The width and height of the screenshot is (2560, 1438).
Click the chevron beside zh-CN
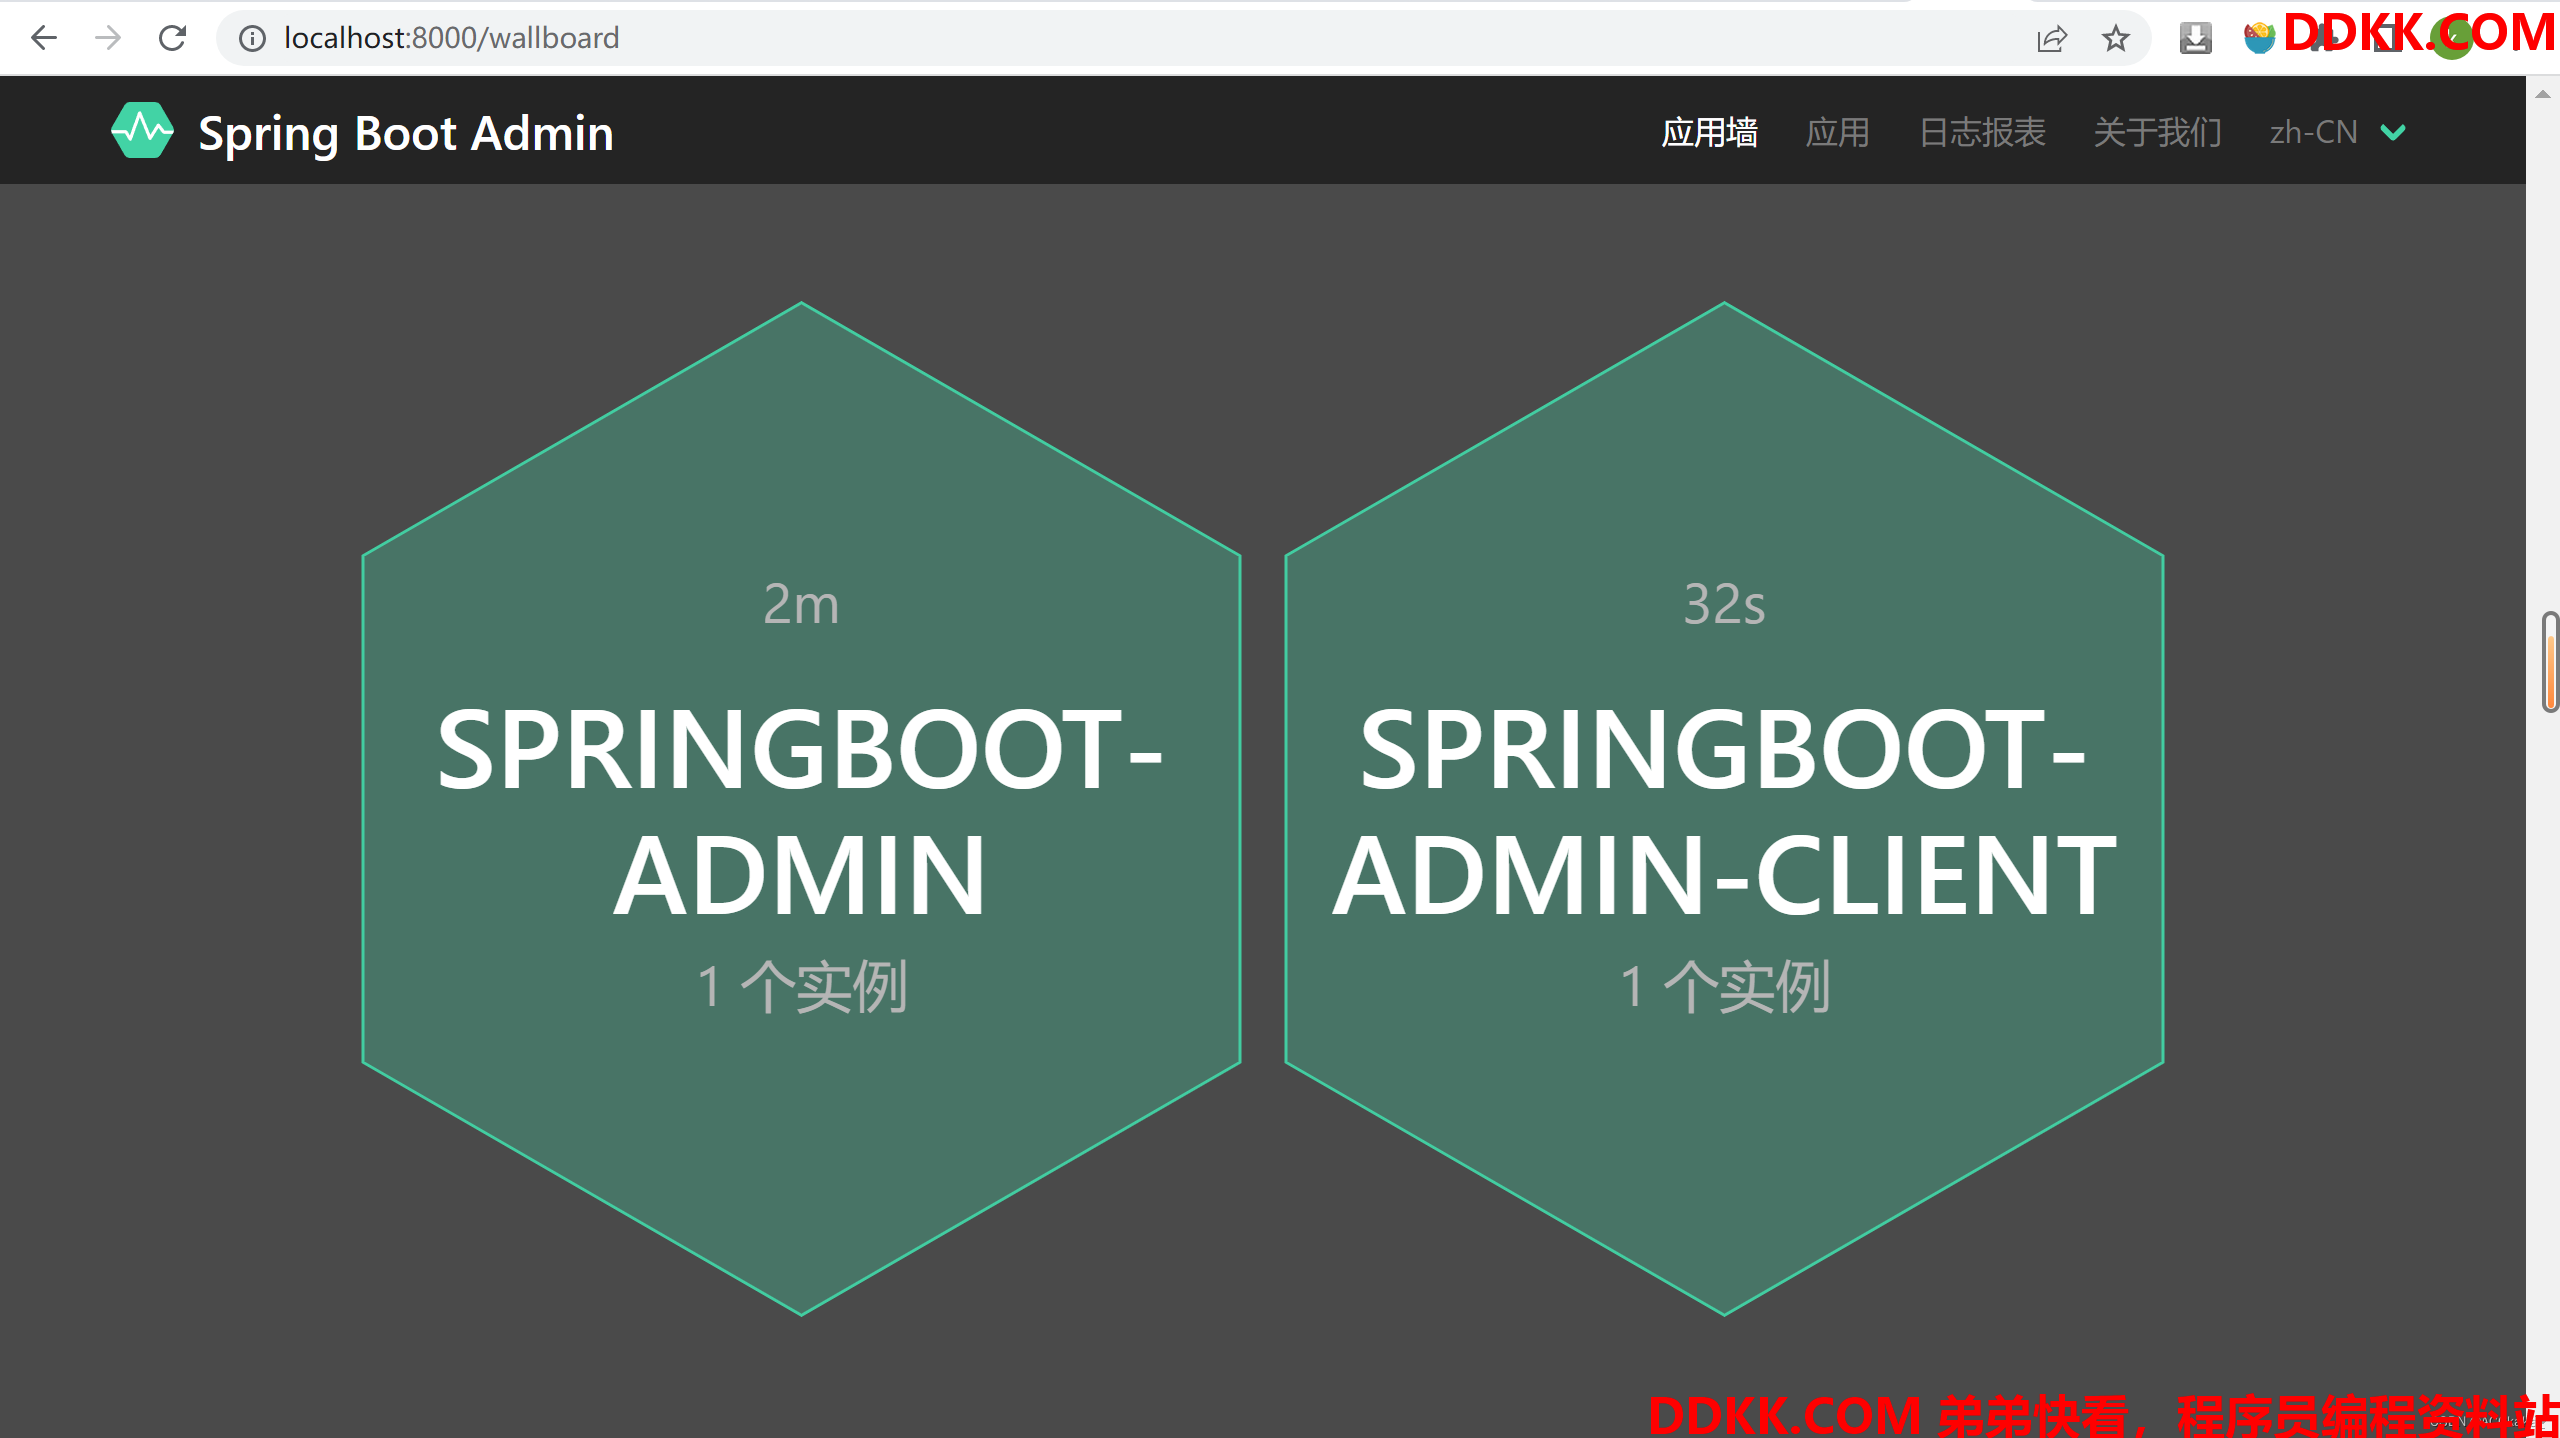pyautogui.click(x=2393, y=133)
